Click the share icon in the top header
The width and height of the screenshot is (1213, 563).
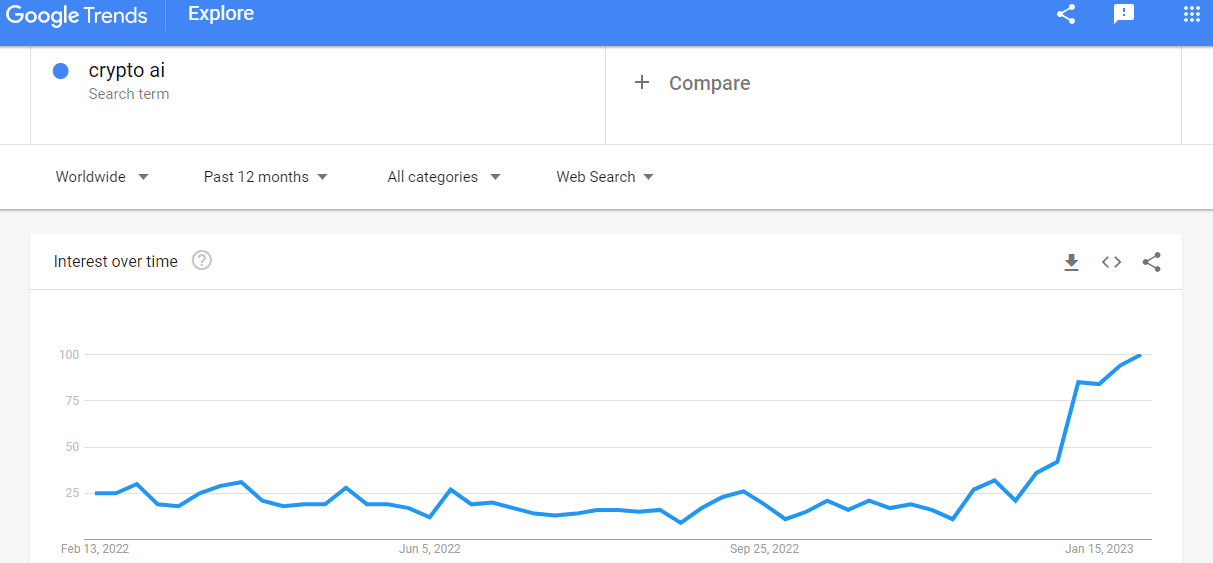tap(1066, 14)
